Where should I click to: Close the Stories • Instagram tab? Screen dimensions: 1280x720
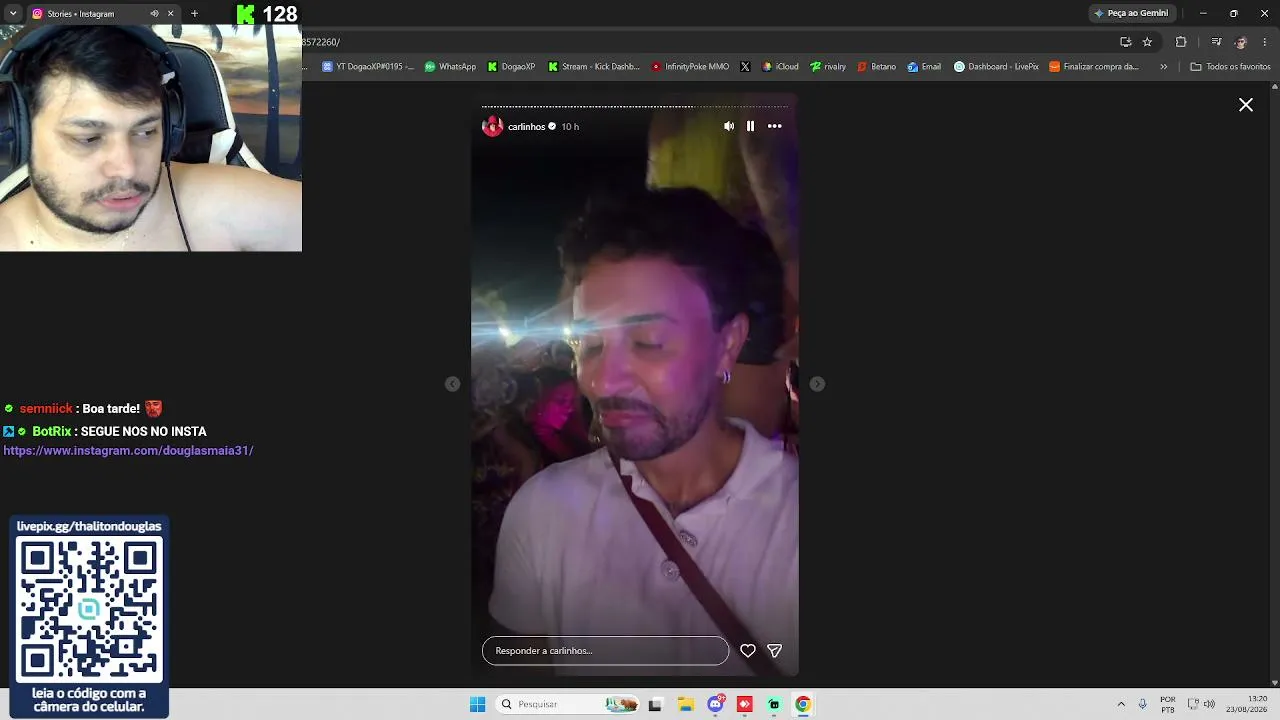coord(170,14)
